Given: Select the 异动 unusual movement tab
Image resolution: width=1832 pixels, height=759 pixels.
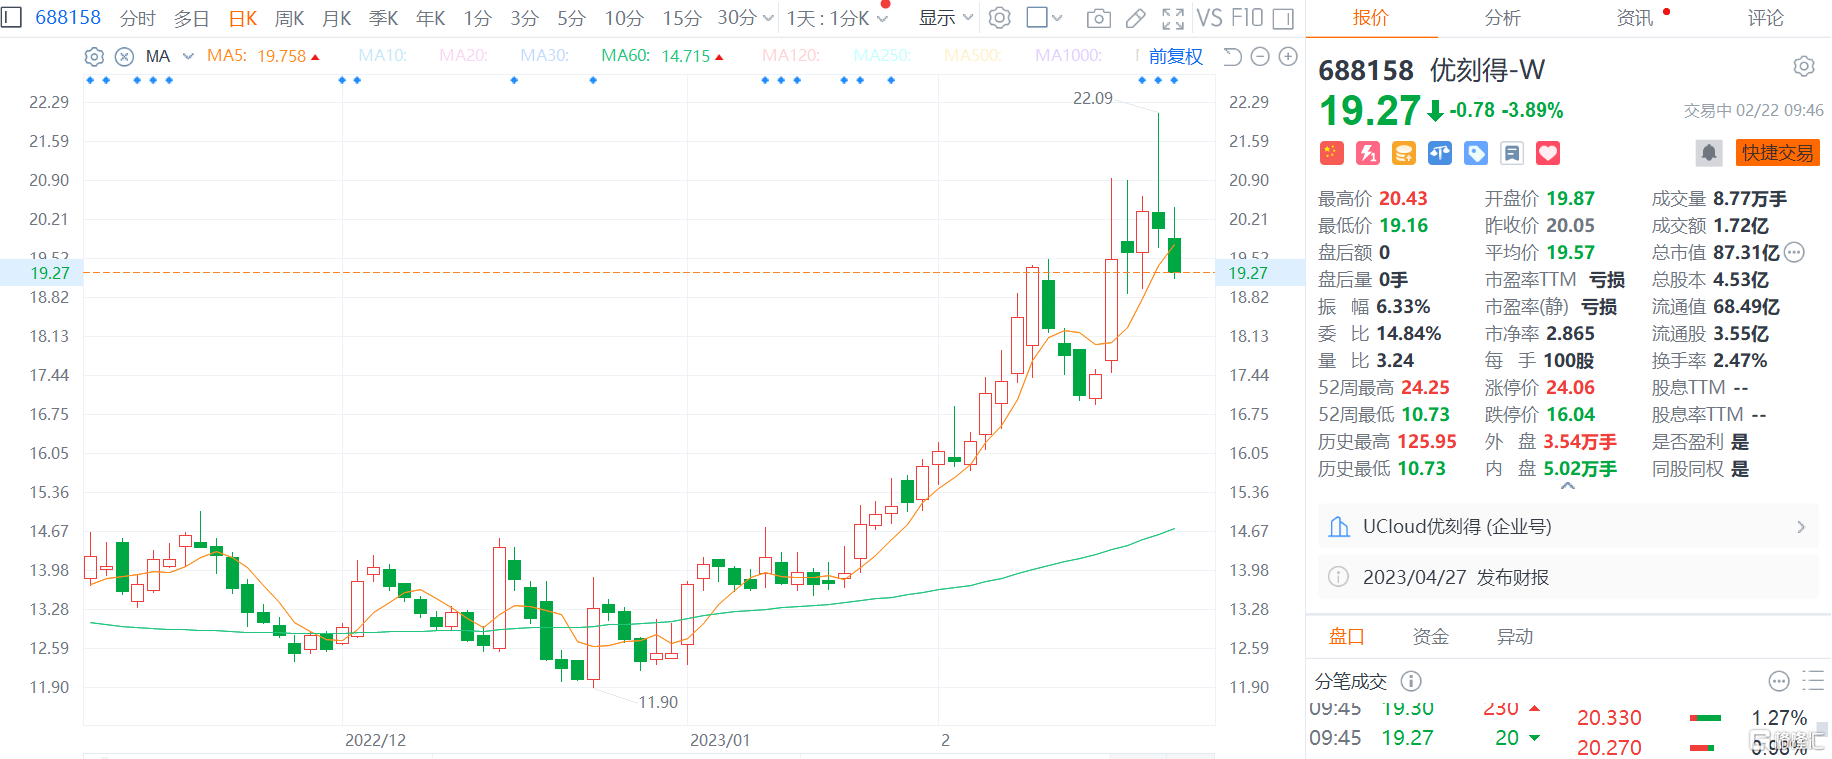Looking at the screenshot, I should tap(1515, 637).
